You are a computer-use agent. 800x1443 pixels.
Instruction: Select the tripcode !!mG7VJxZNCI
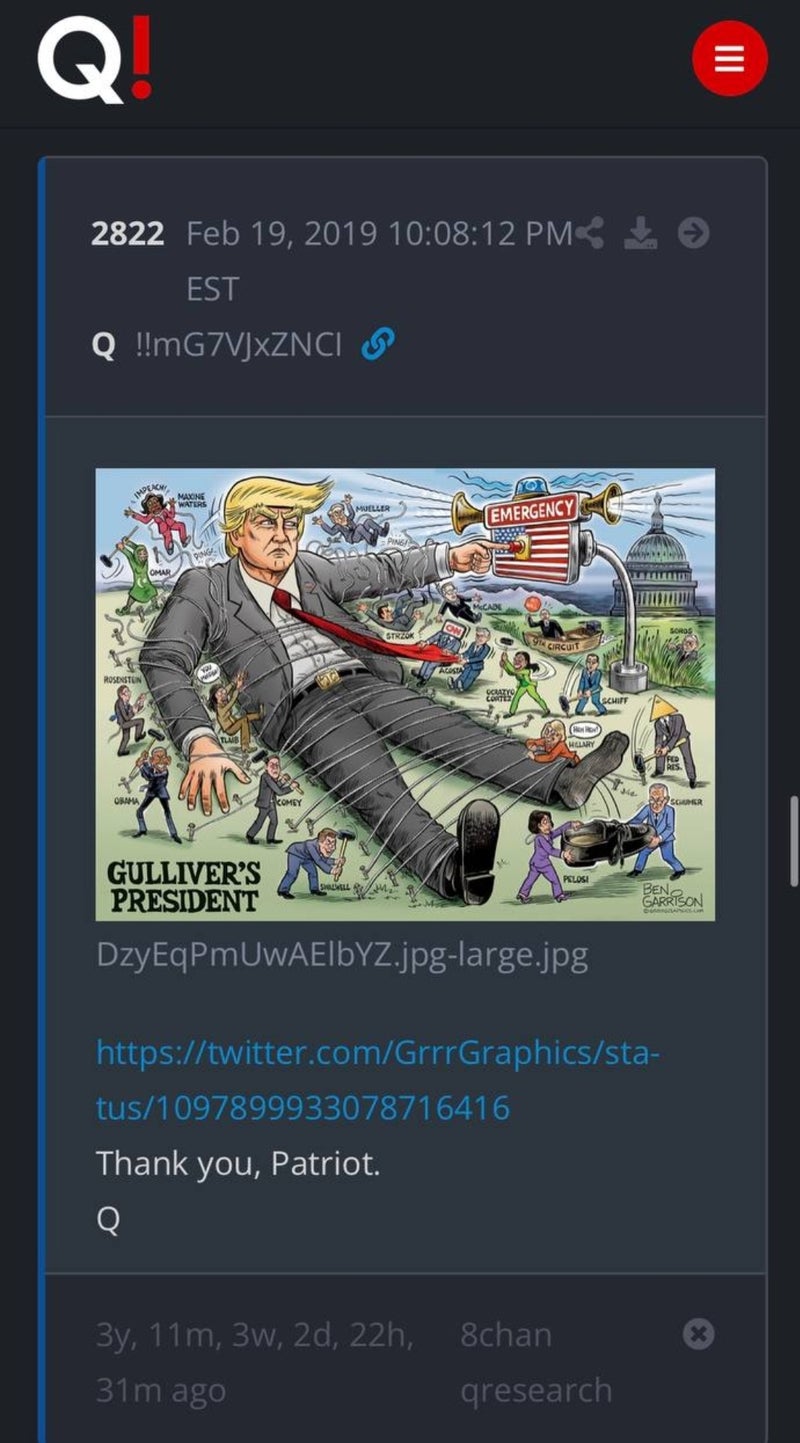coord(237,345)
